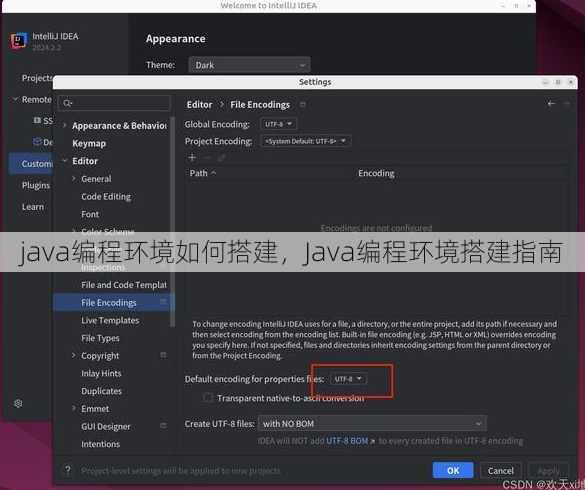Image resolution: width=585 pixels, height=490 pixels.
Task: Click the back arrow in Settings header
Action: pos(551,104)
